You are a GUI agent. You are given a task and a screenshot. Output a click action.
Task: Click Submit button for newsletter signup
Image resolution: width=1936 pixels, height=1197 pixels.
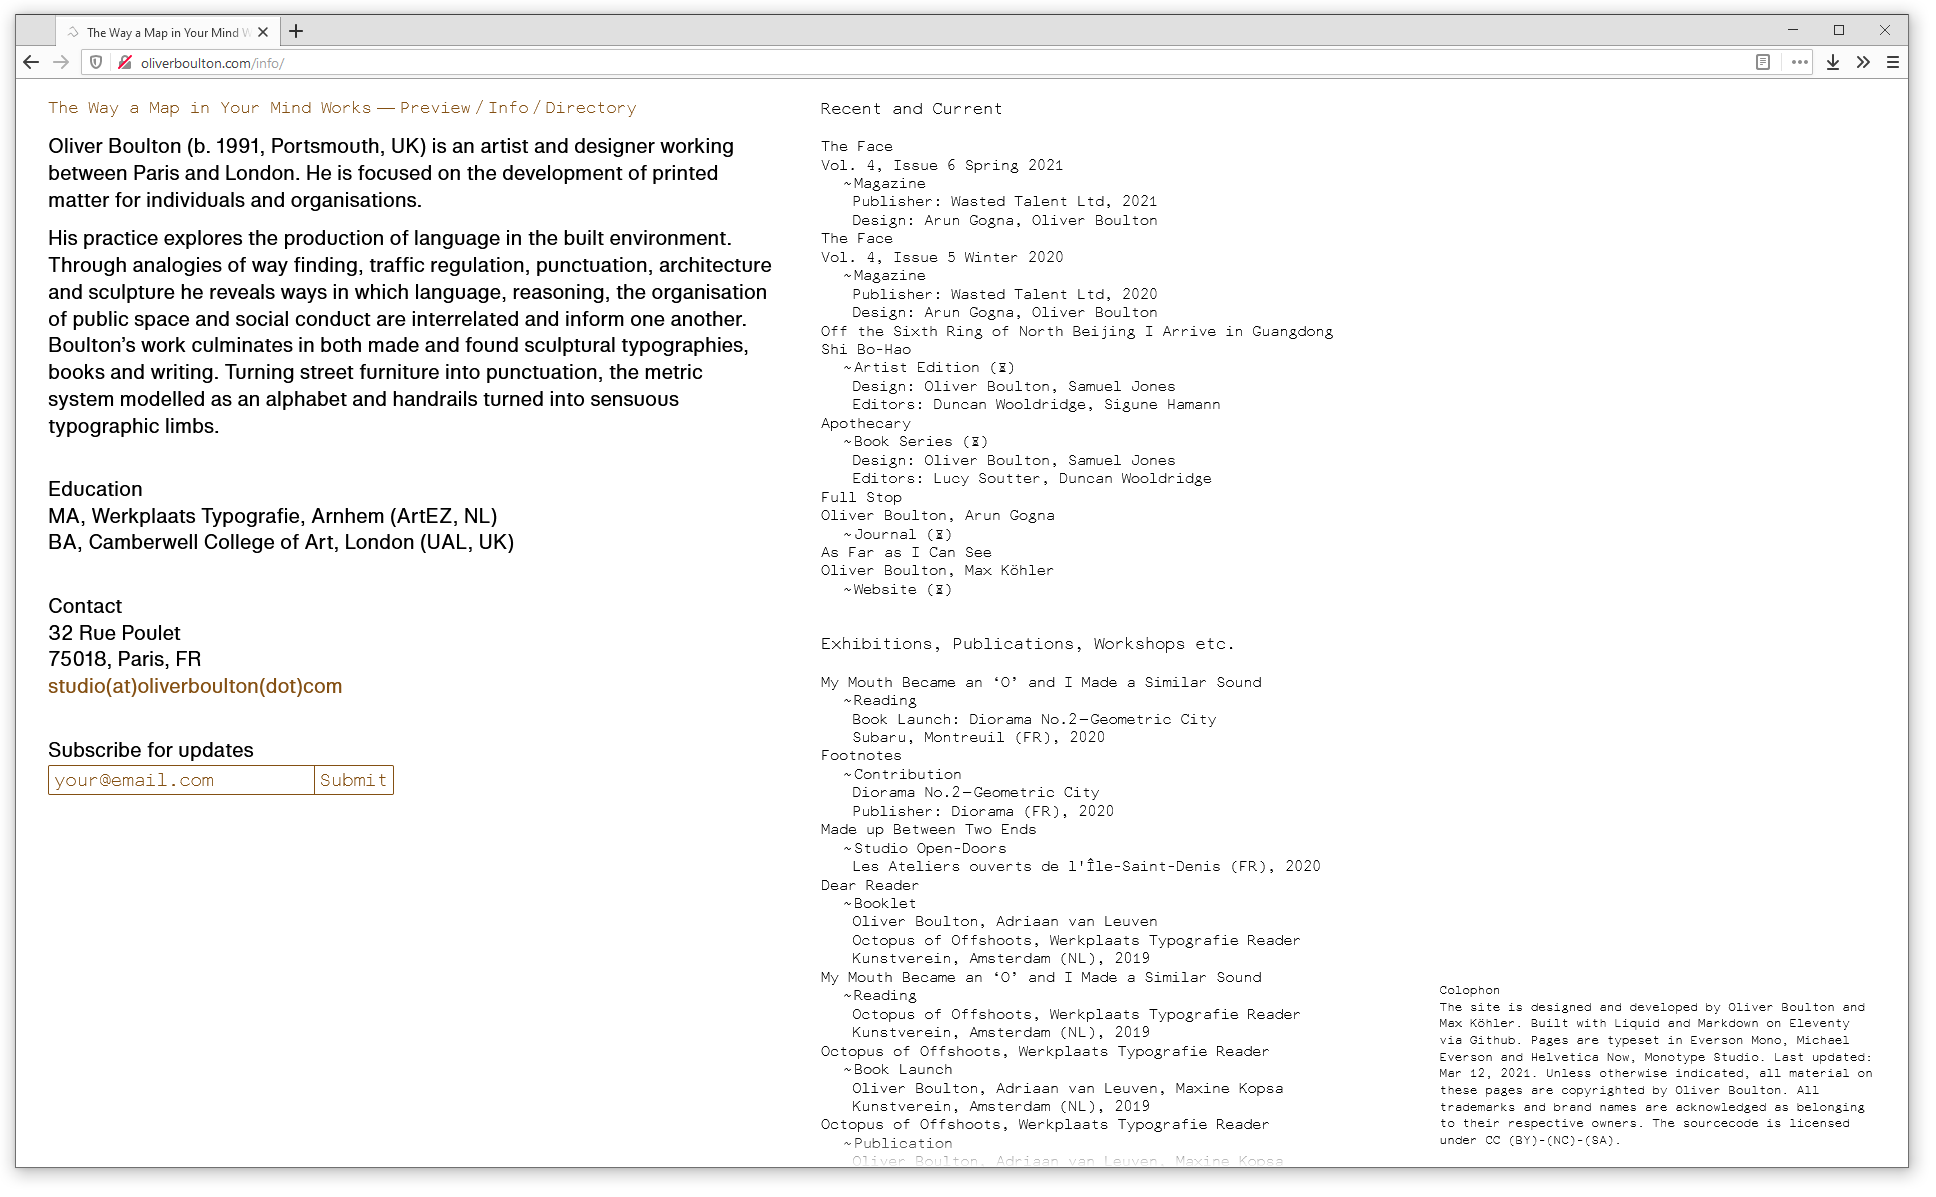click(x=353, y=780)
